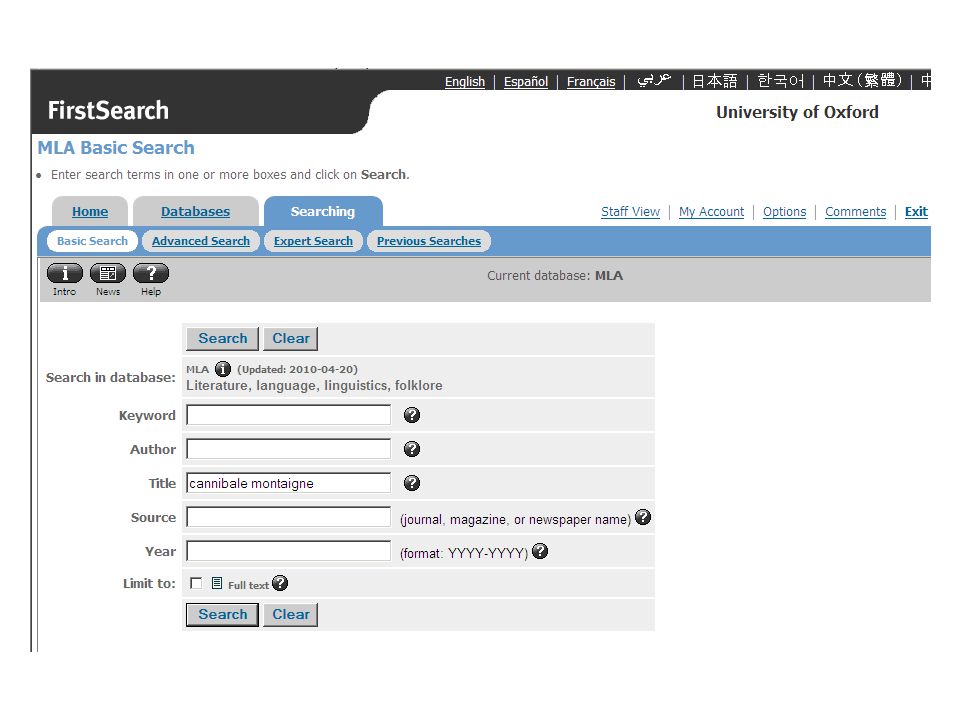Click the 'University of Oxford' text

pos(797,113)
